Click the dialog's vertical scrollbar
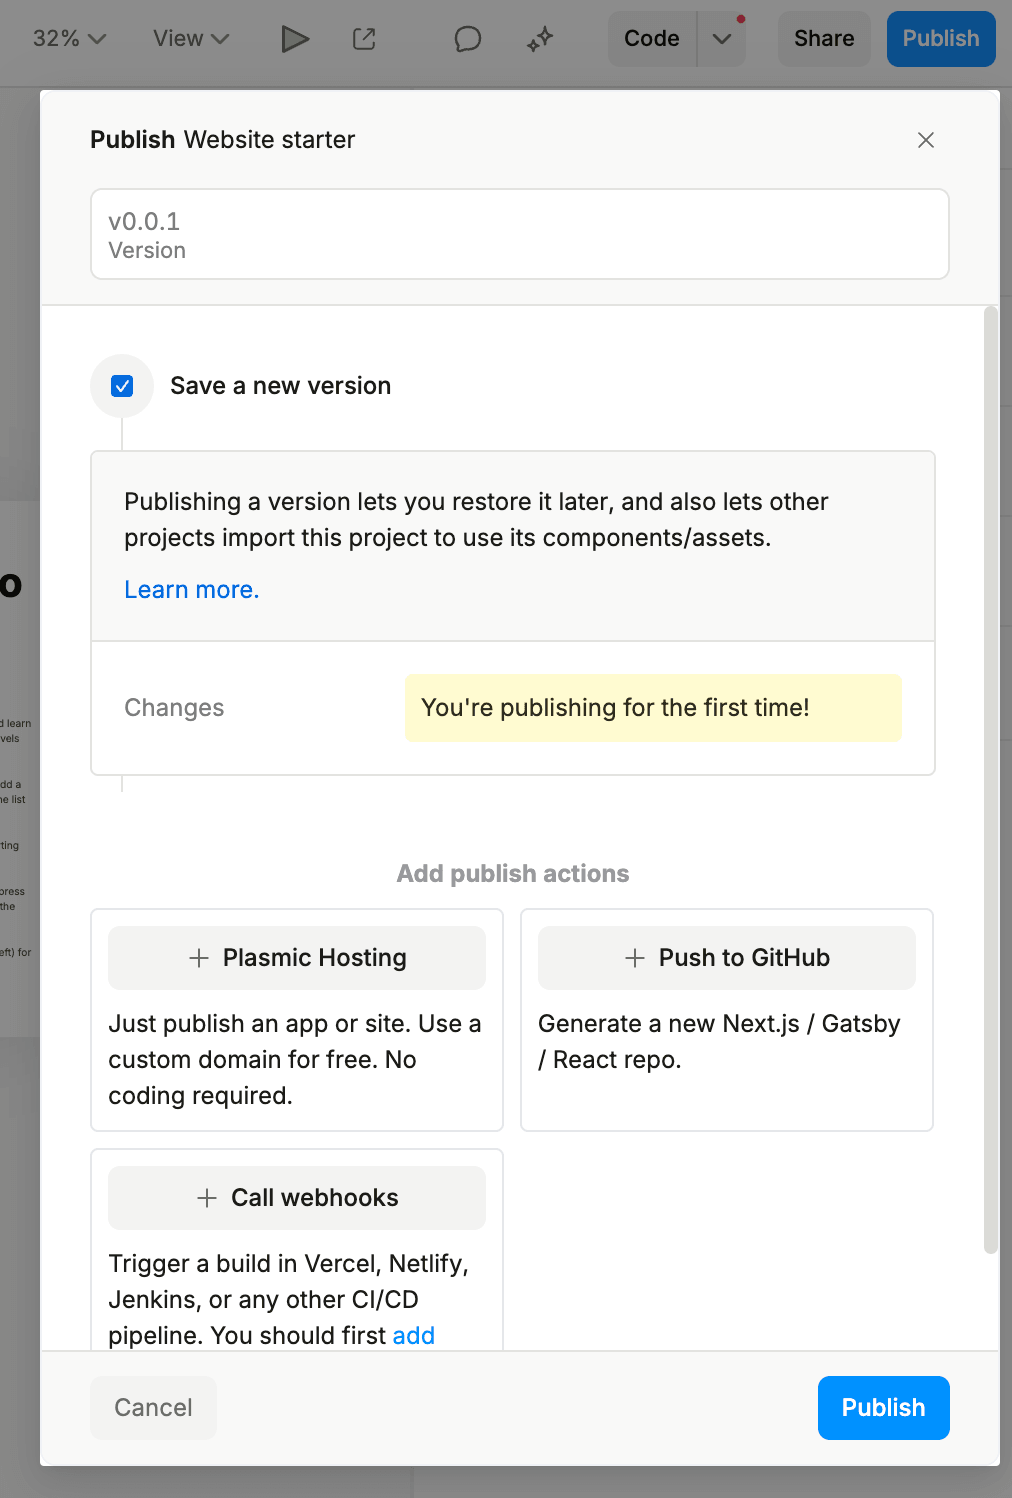The height and width of the screenshot is (1498, 1012). click(x=991, y=780)
